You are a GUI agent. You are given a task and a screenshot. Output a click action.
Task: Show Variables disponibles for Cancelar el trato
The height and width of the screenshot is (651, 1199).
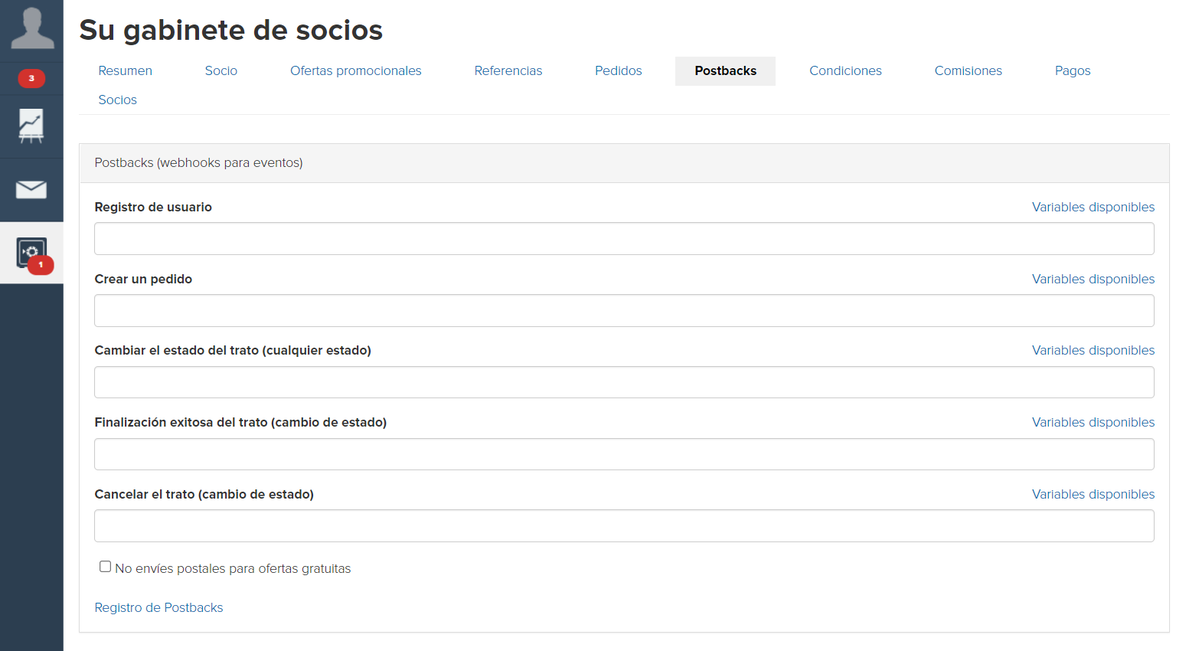[x=1093, y=493]
